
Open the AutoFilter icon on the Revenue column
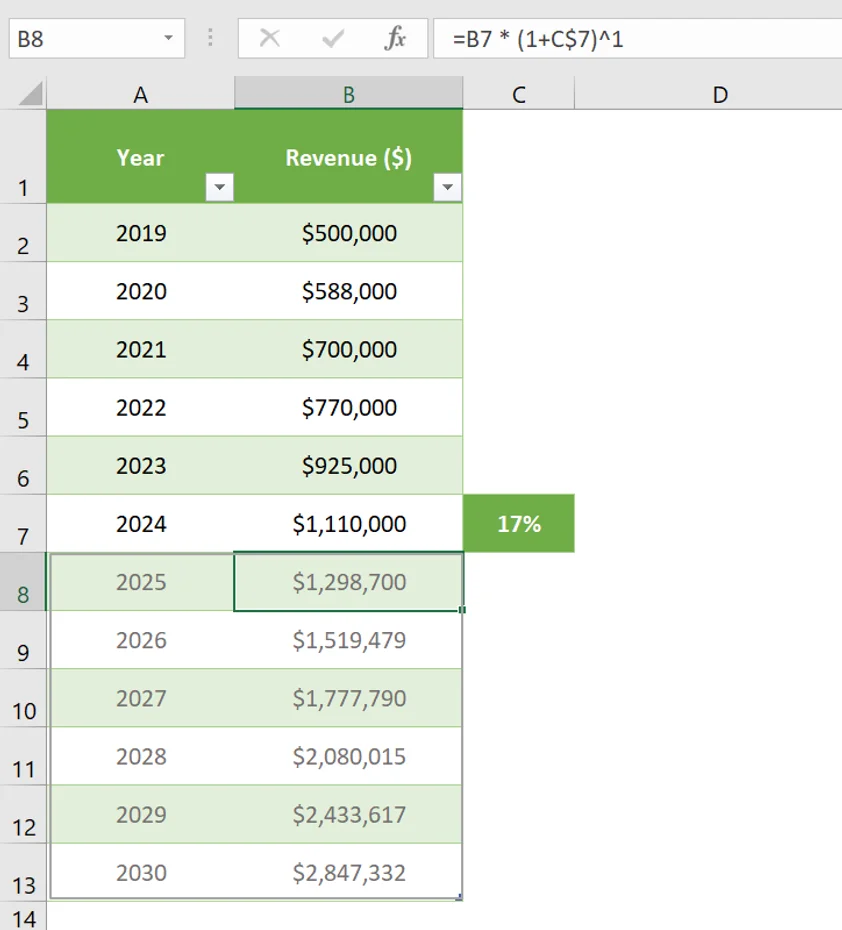click(x=447, y=186)
